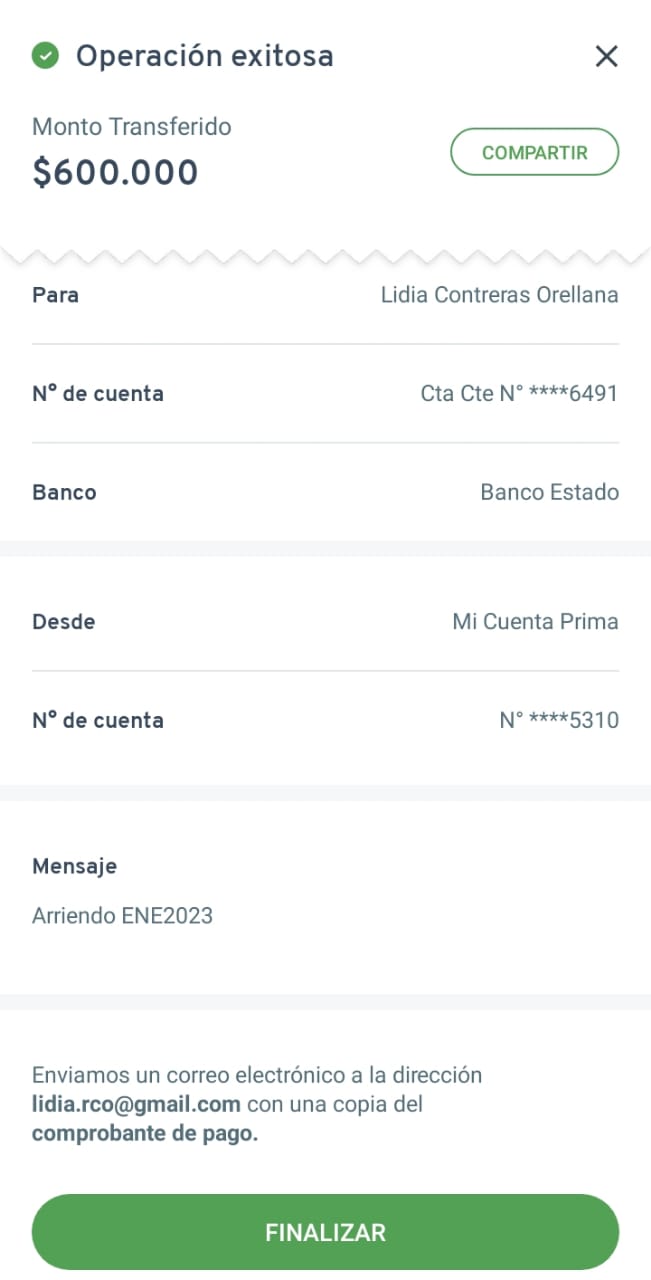Viewport: 651px width, 1280px height.
Task: Click the Banco Estado value
Action: tap(549, 492)
